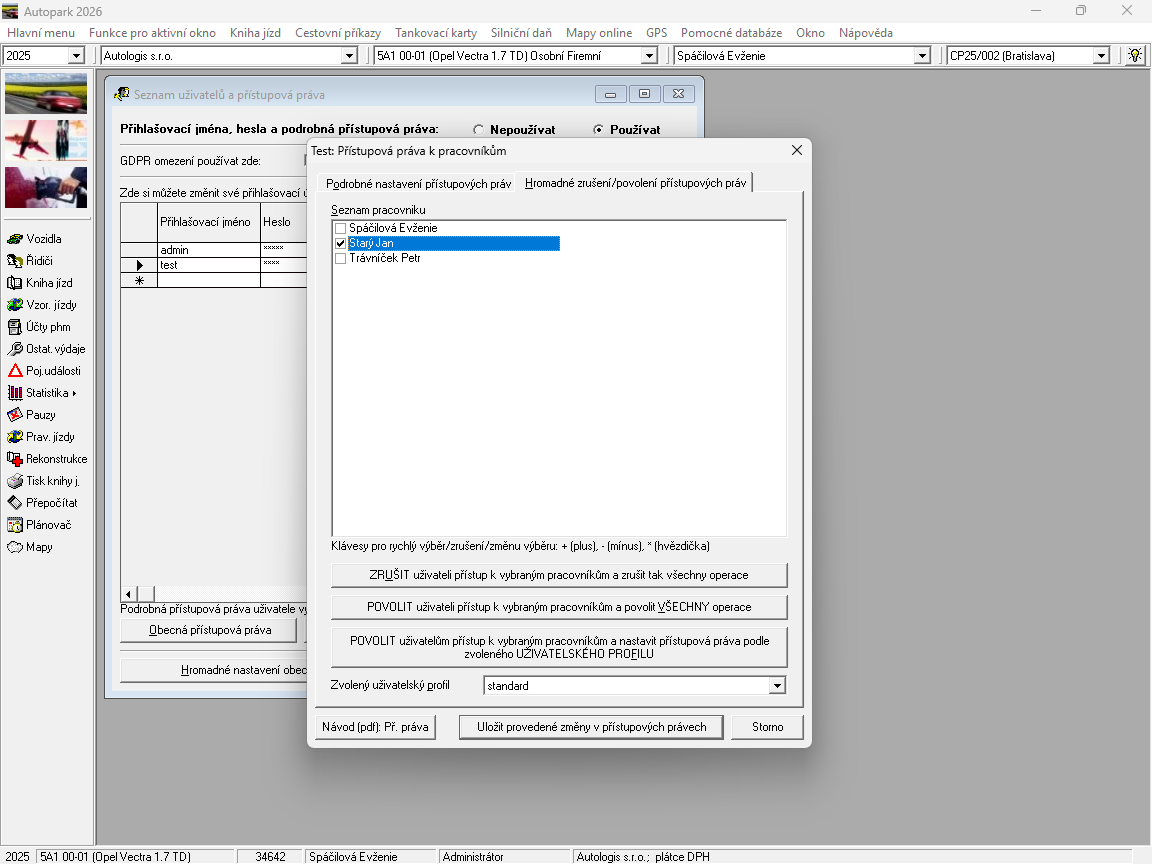This screenshot has height=864, width=1152.
Task: Open Poj.události warning triangle icon
Action: pyautogui.click(x=15, y=371)
